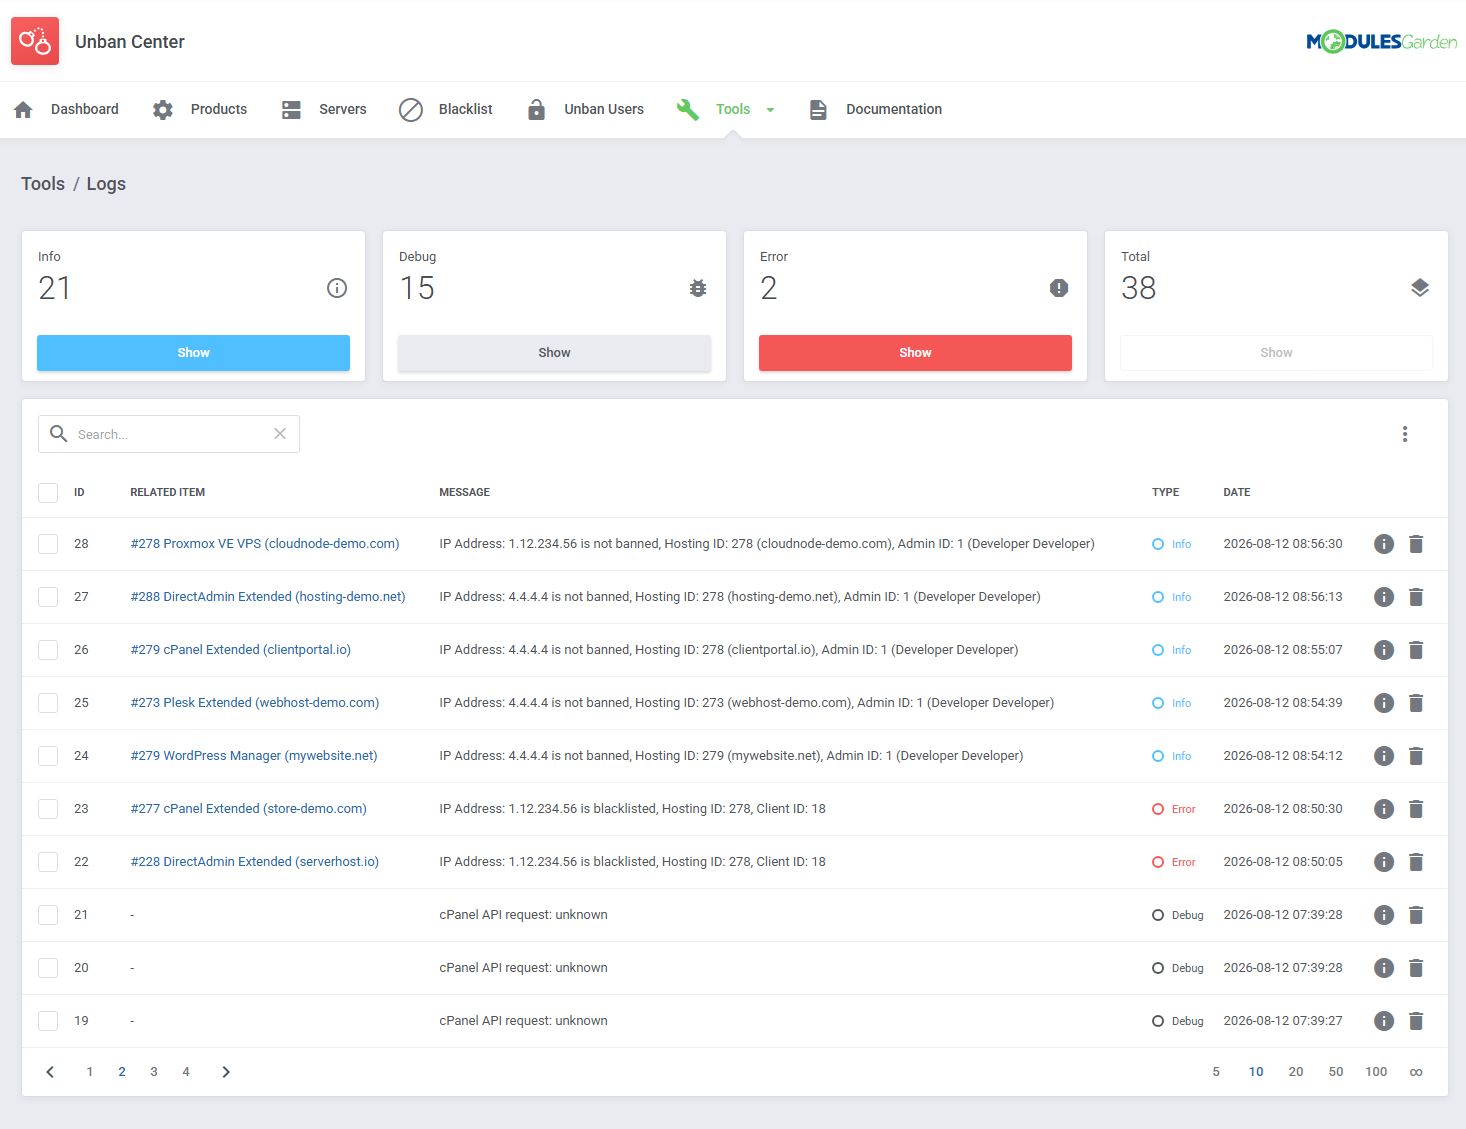Sort by the DATE column header
The height and width of the screenshot is (1129, 1466).
tap(1237, 493)
